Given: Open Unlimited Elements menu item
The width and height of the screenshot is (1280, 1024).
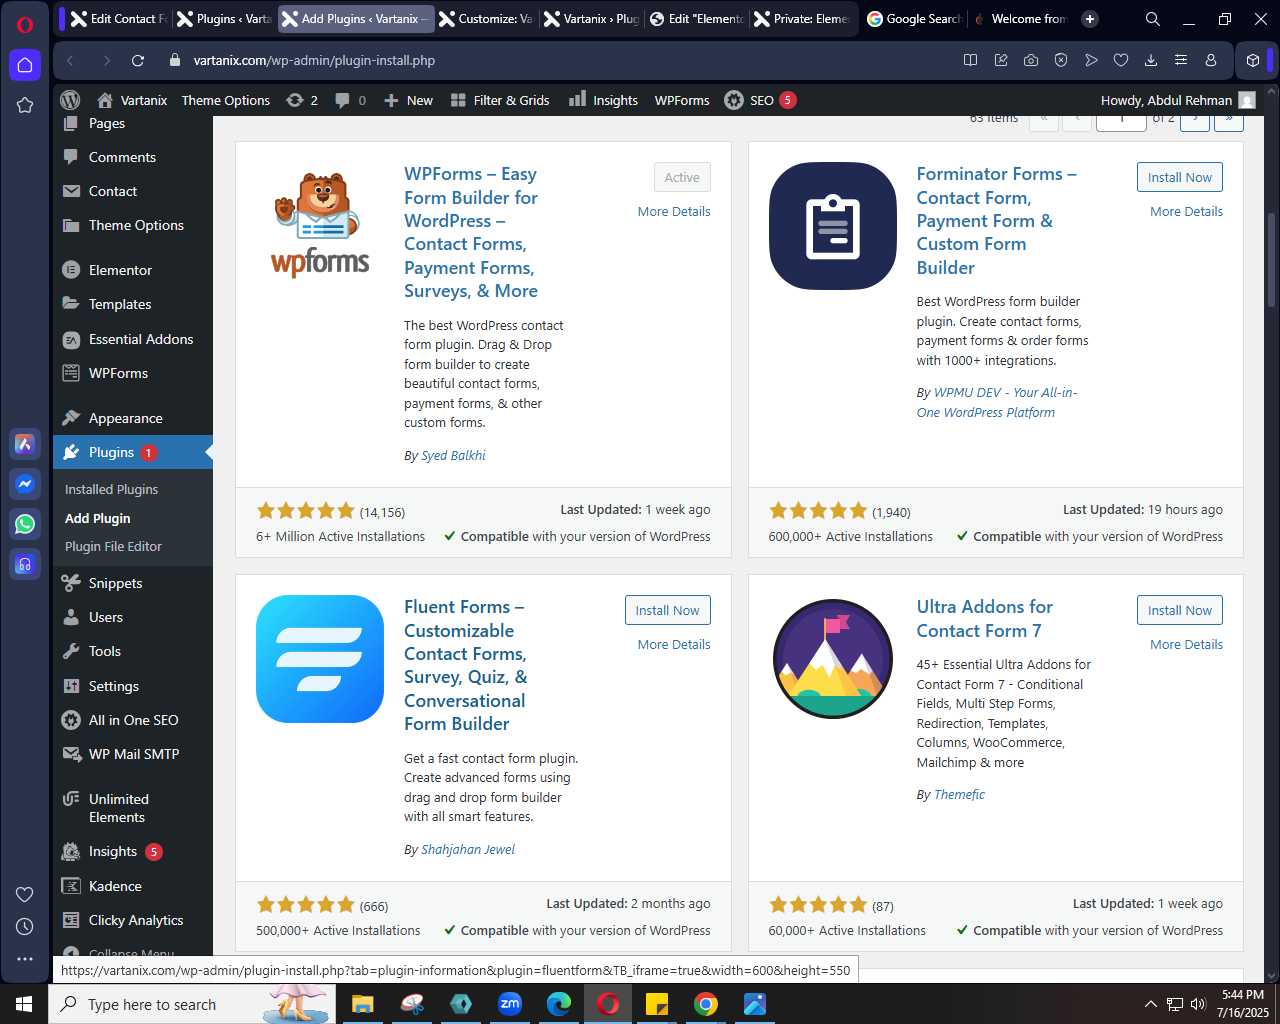Looking at the screenshot, I should coord(132,808).
